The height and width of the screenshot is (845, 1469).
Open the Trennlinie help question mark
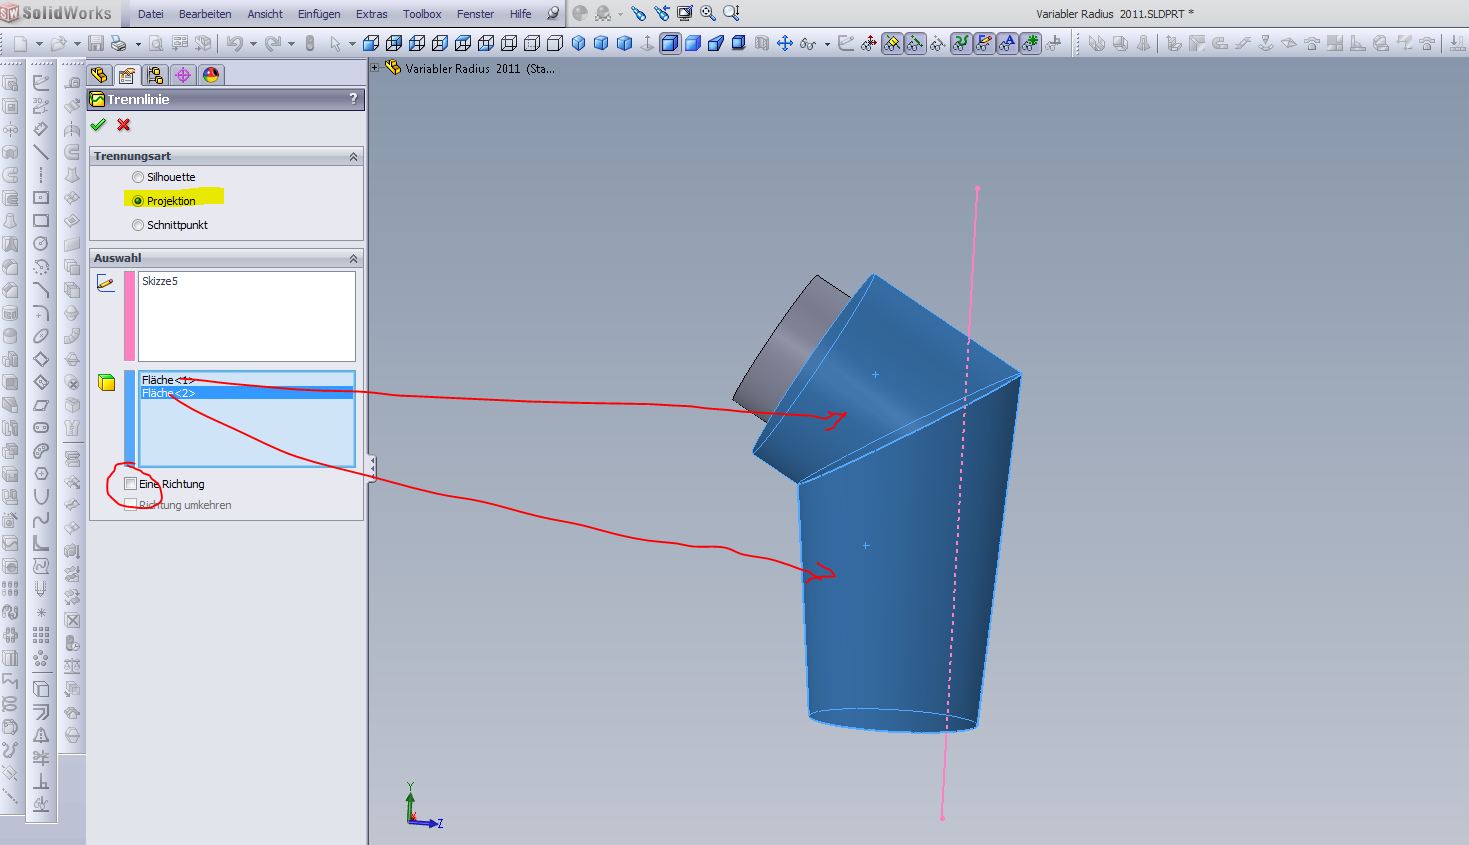[353, 99]
